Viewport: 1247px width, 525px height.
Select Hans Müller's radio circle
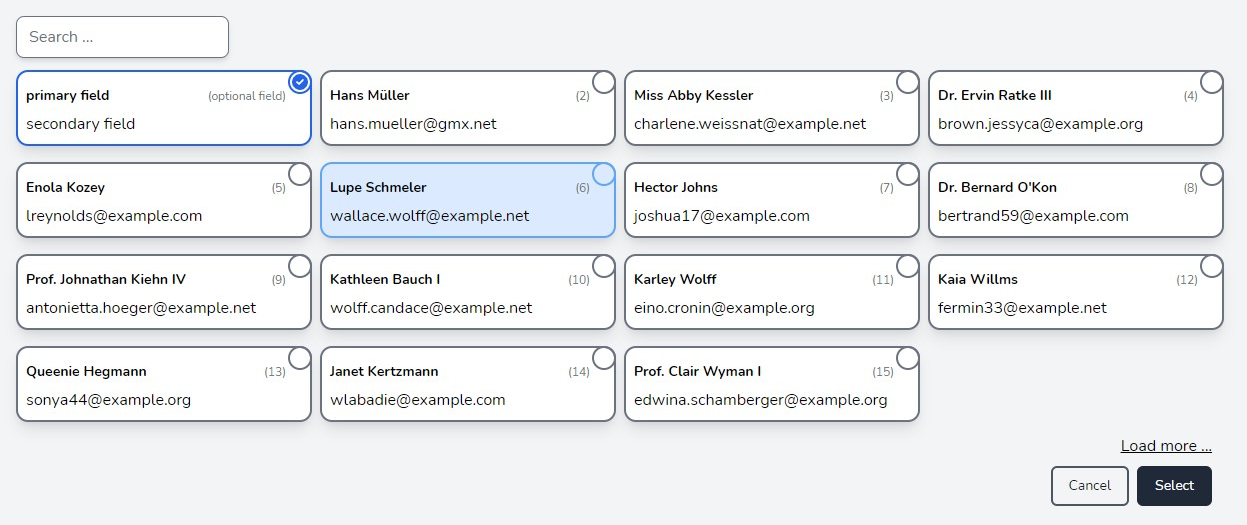(x=603, y=81)
